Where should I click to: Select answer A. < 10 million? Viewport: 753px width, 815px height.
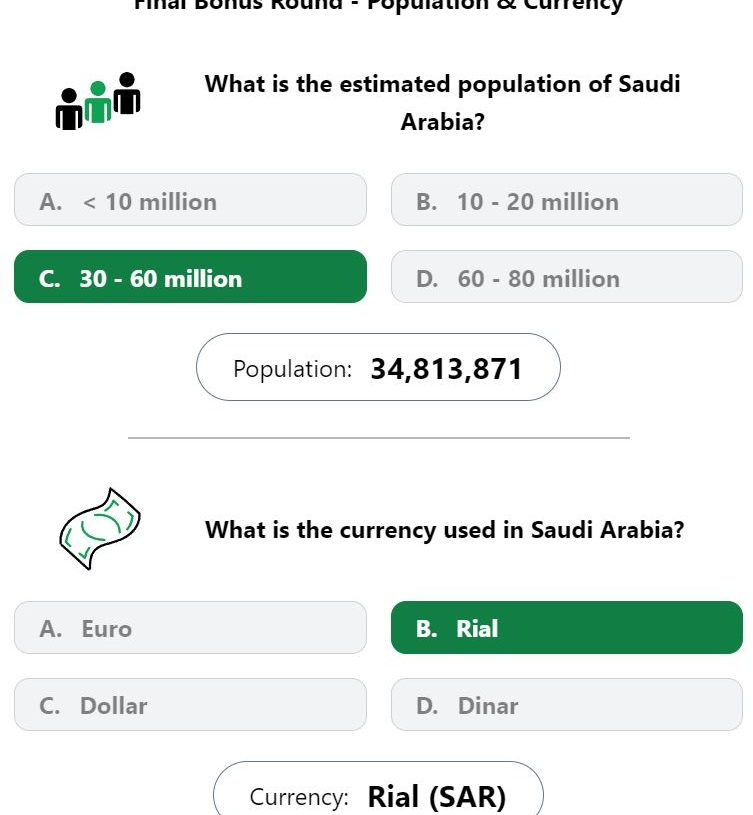(x=190, y=200)
